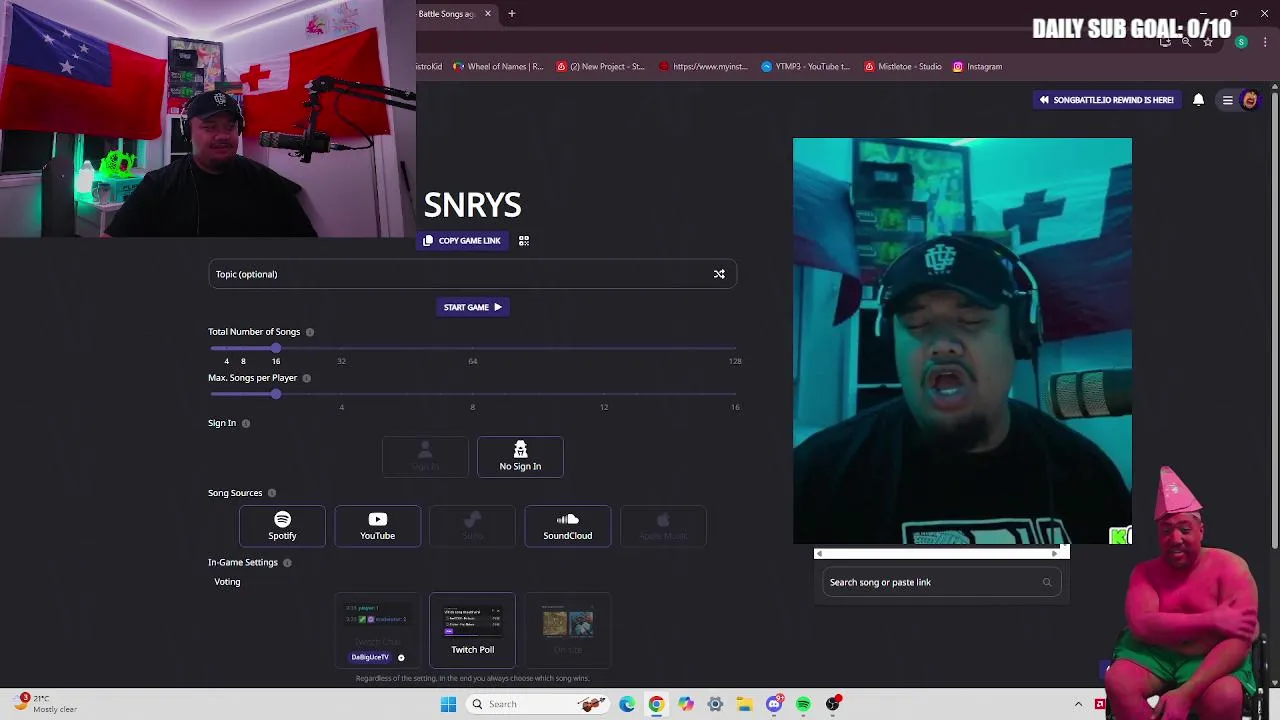This screenshot has height=720, width=1280.
Task: Open the Song Sources info icon
Action: tap(272, 493)
